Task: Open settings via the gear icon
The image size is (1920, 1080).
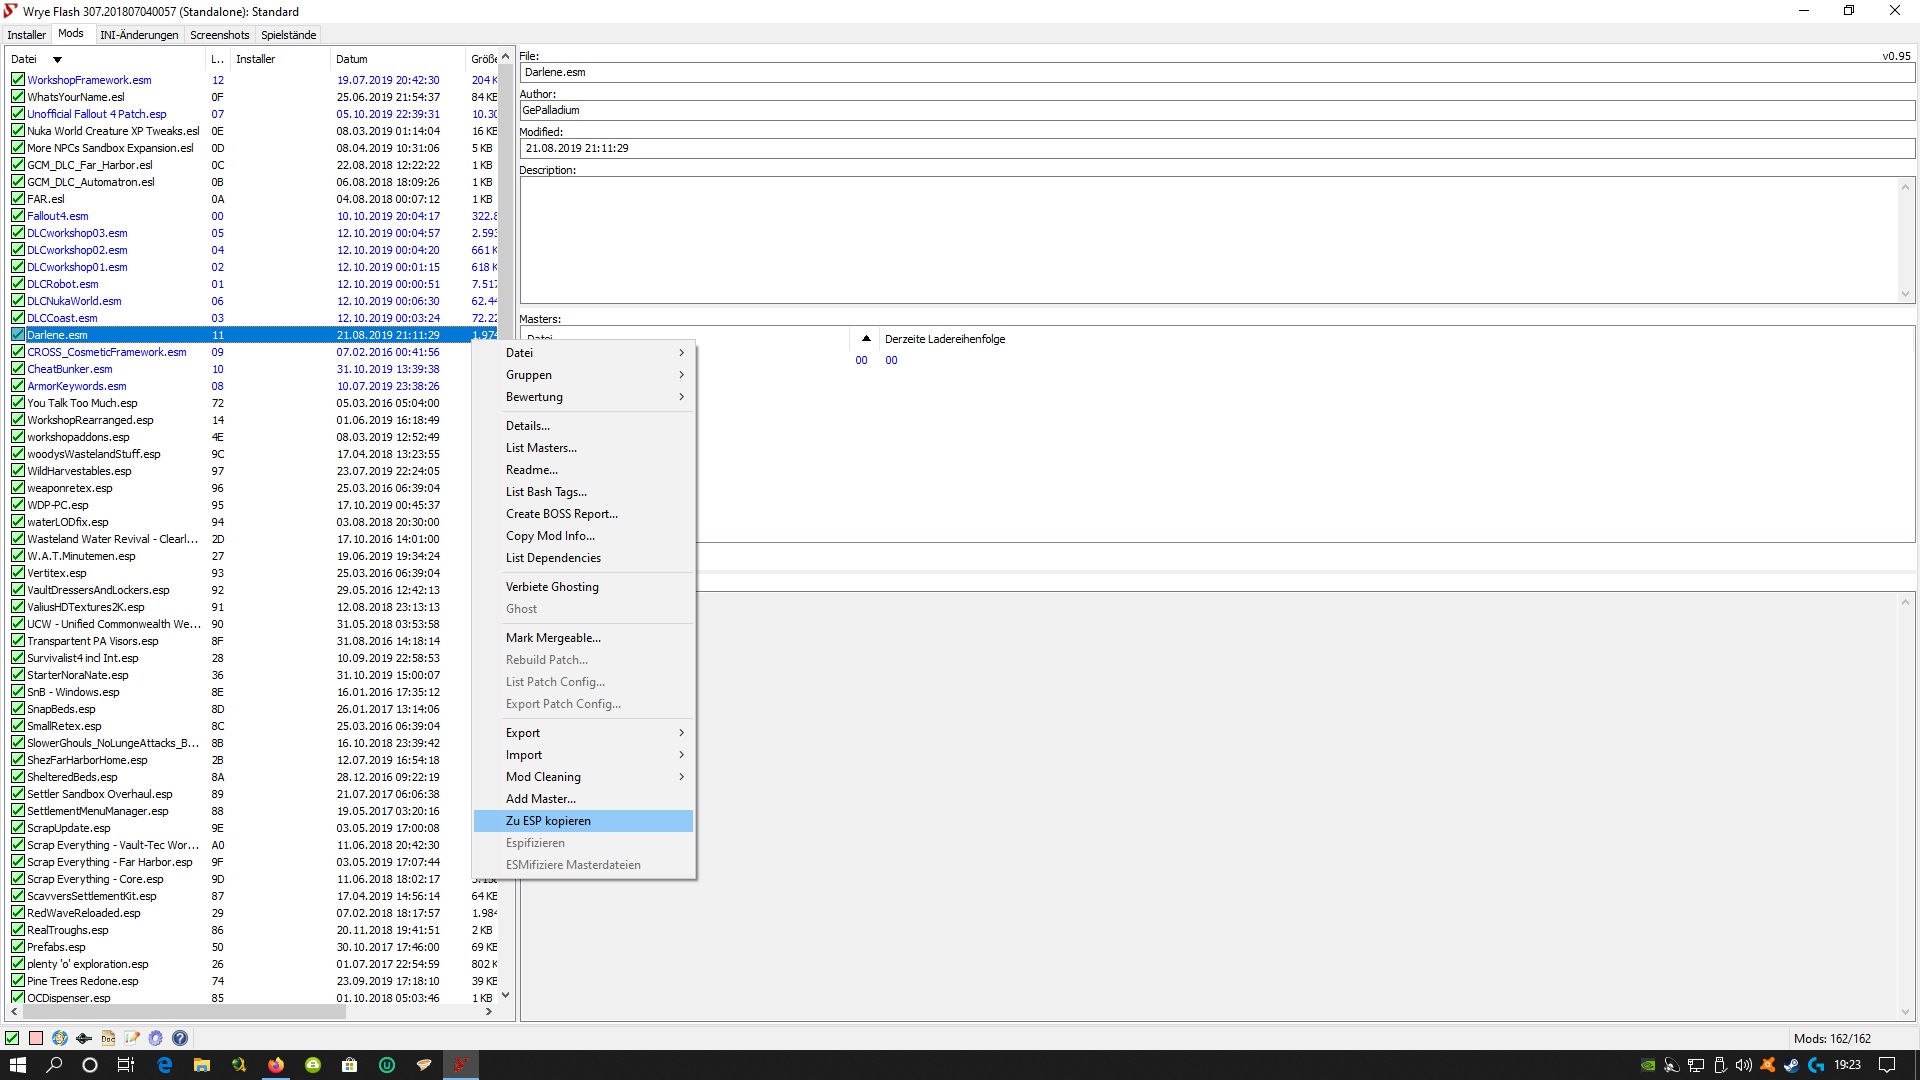Action: [156, 1038]
